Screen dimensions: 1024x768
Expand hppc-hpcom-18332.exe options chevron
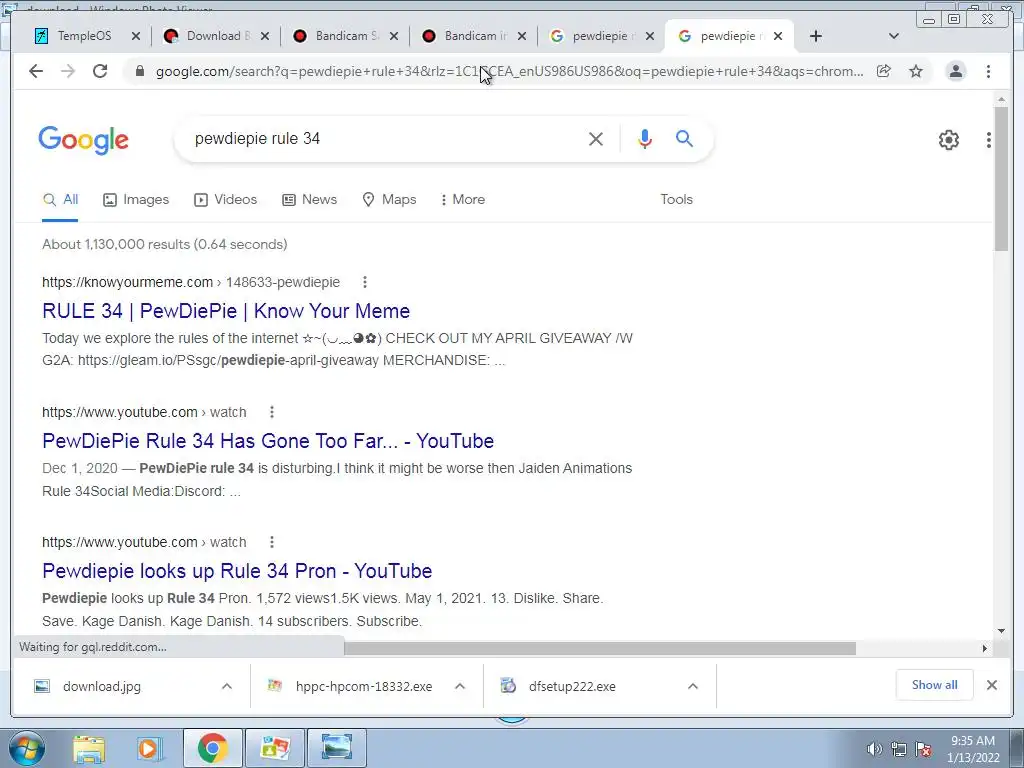[460, 686]
